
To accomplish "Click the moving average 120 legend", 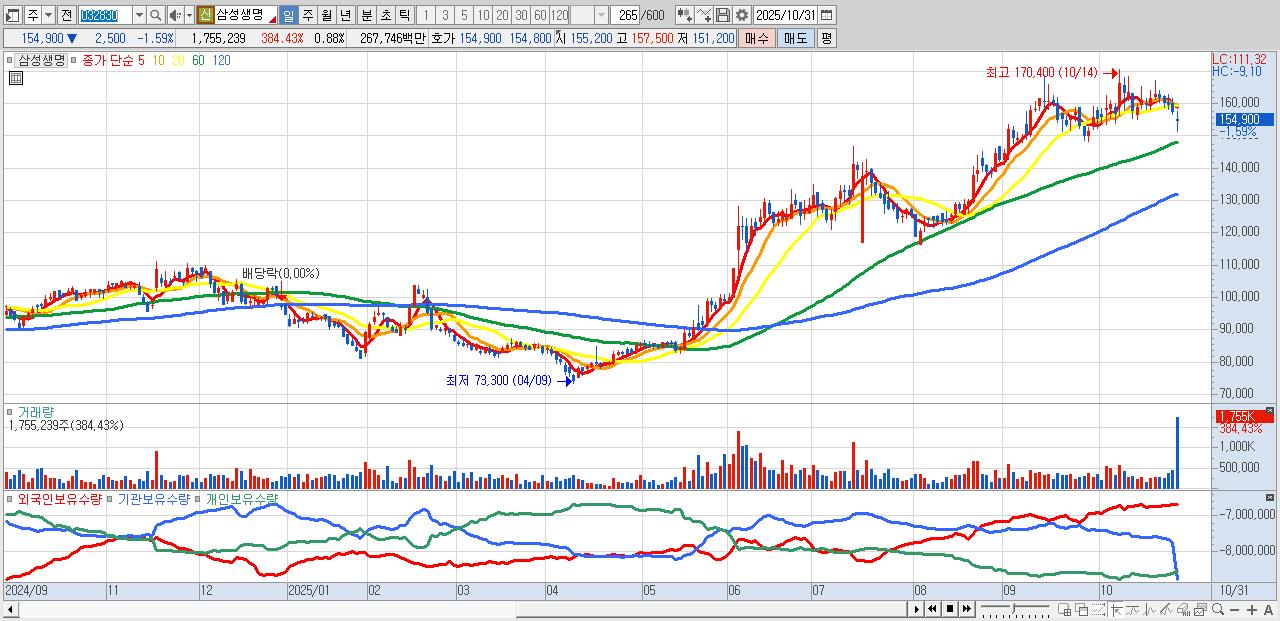I will 221,60.
